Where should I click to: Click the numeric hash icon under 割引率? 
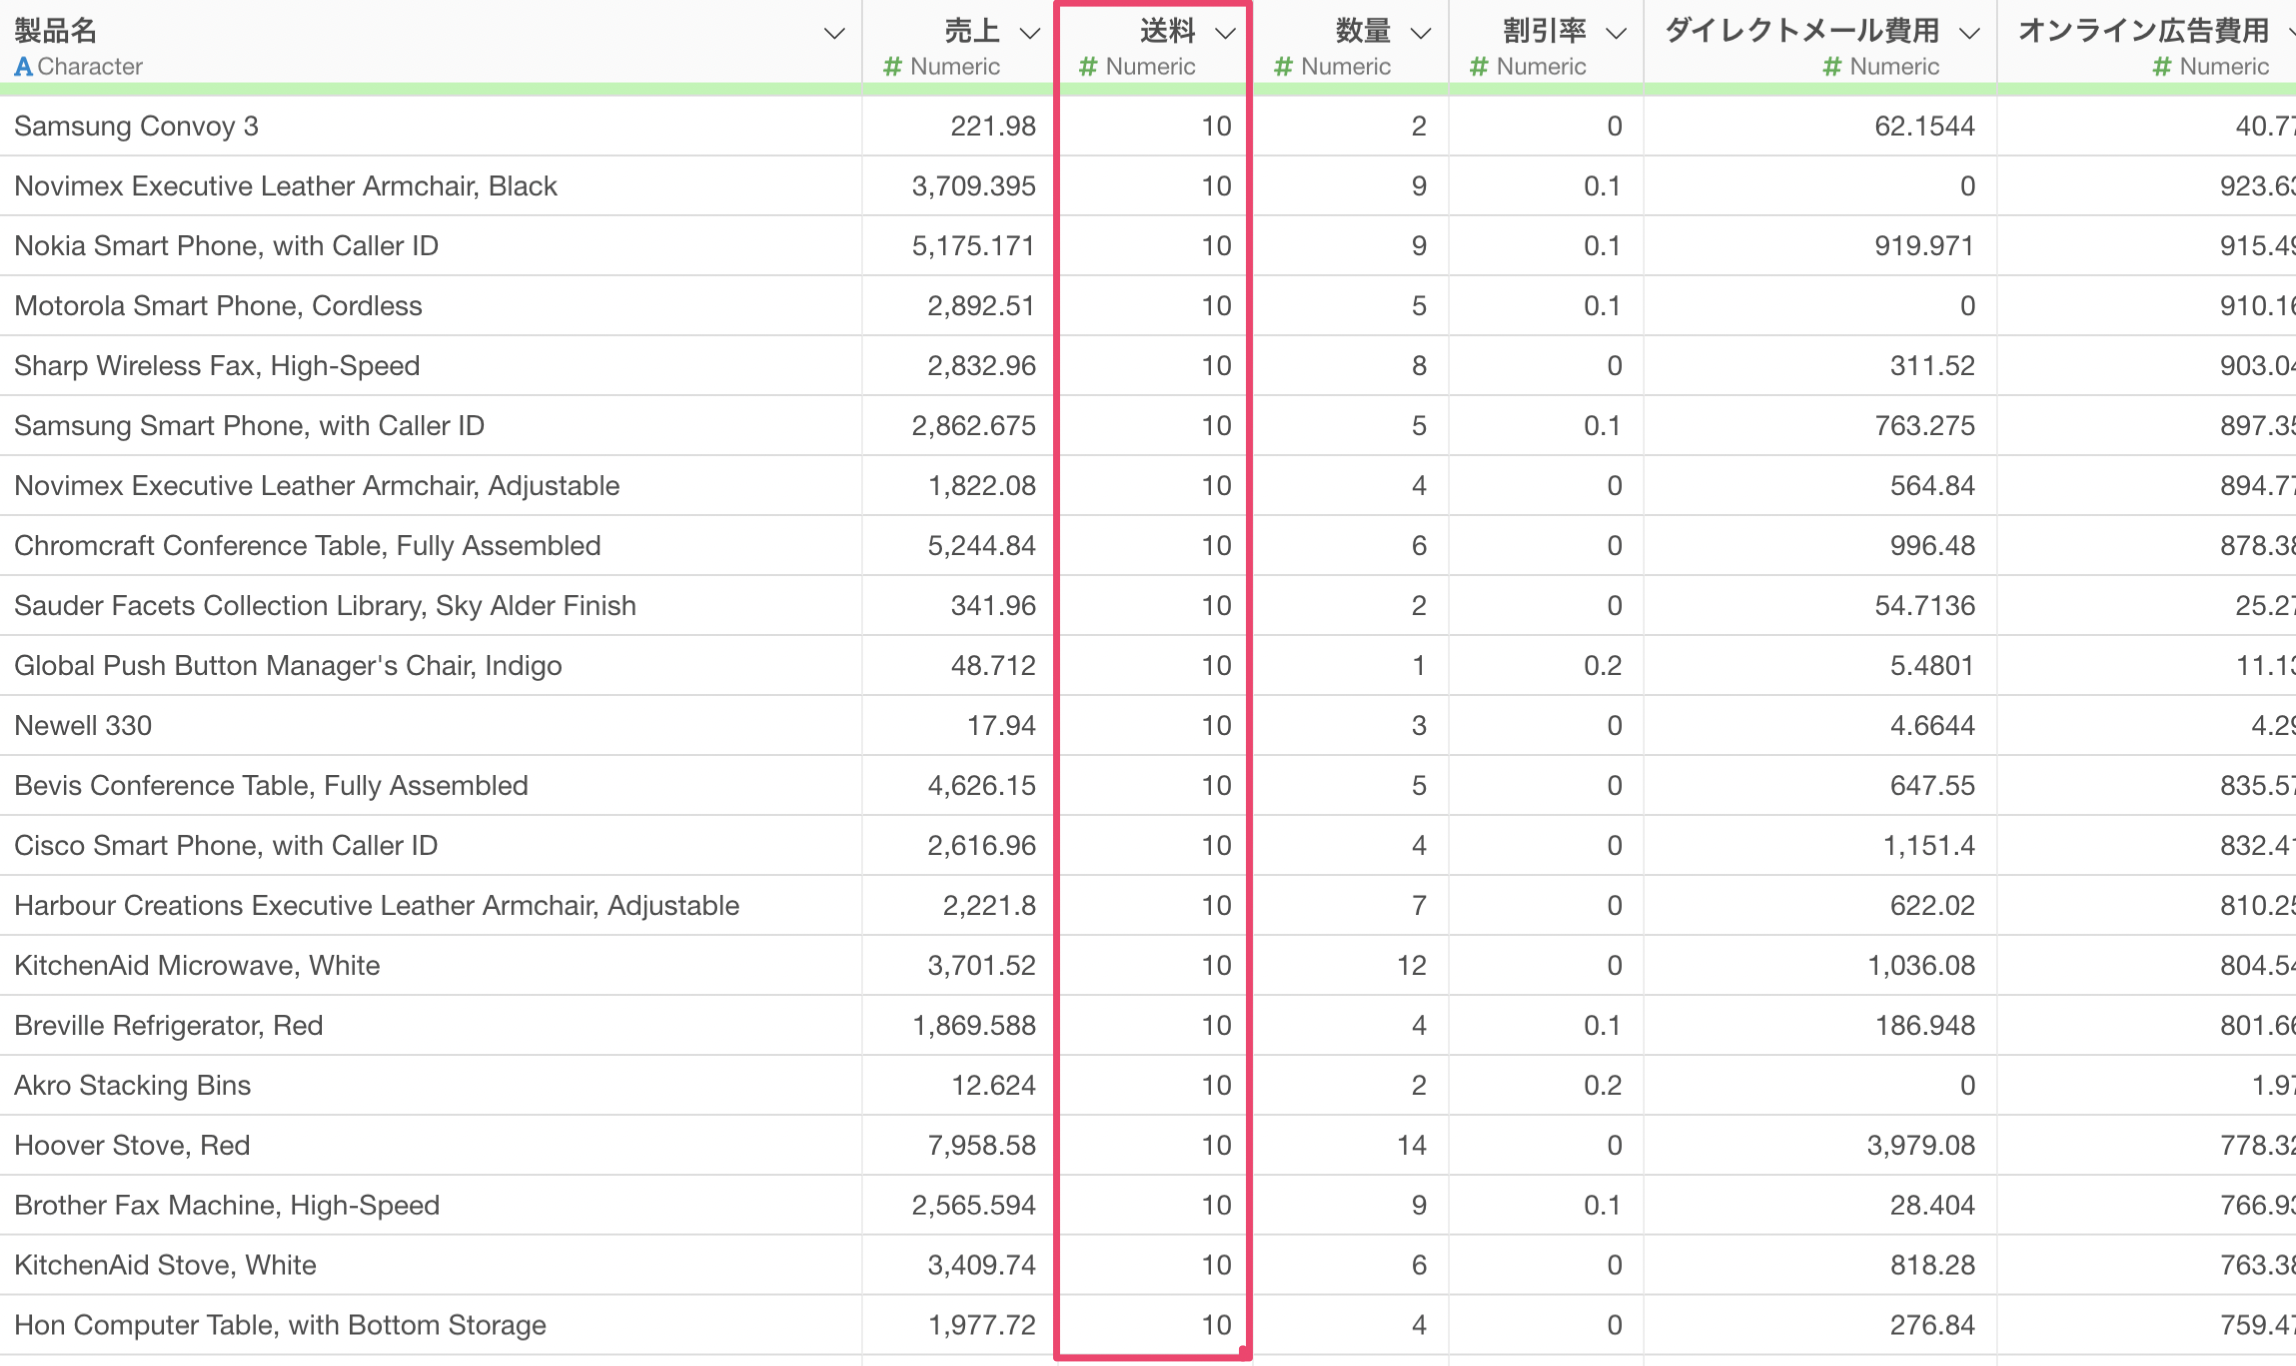coord(1479,67)
